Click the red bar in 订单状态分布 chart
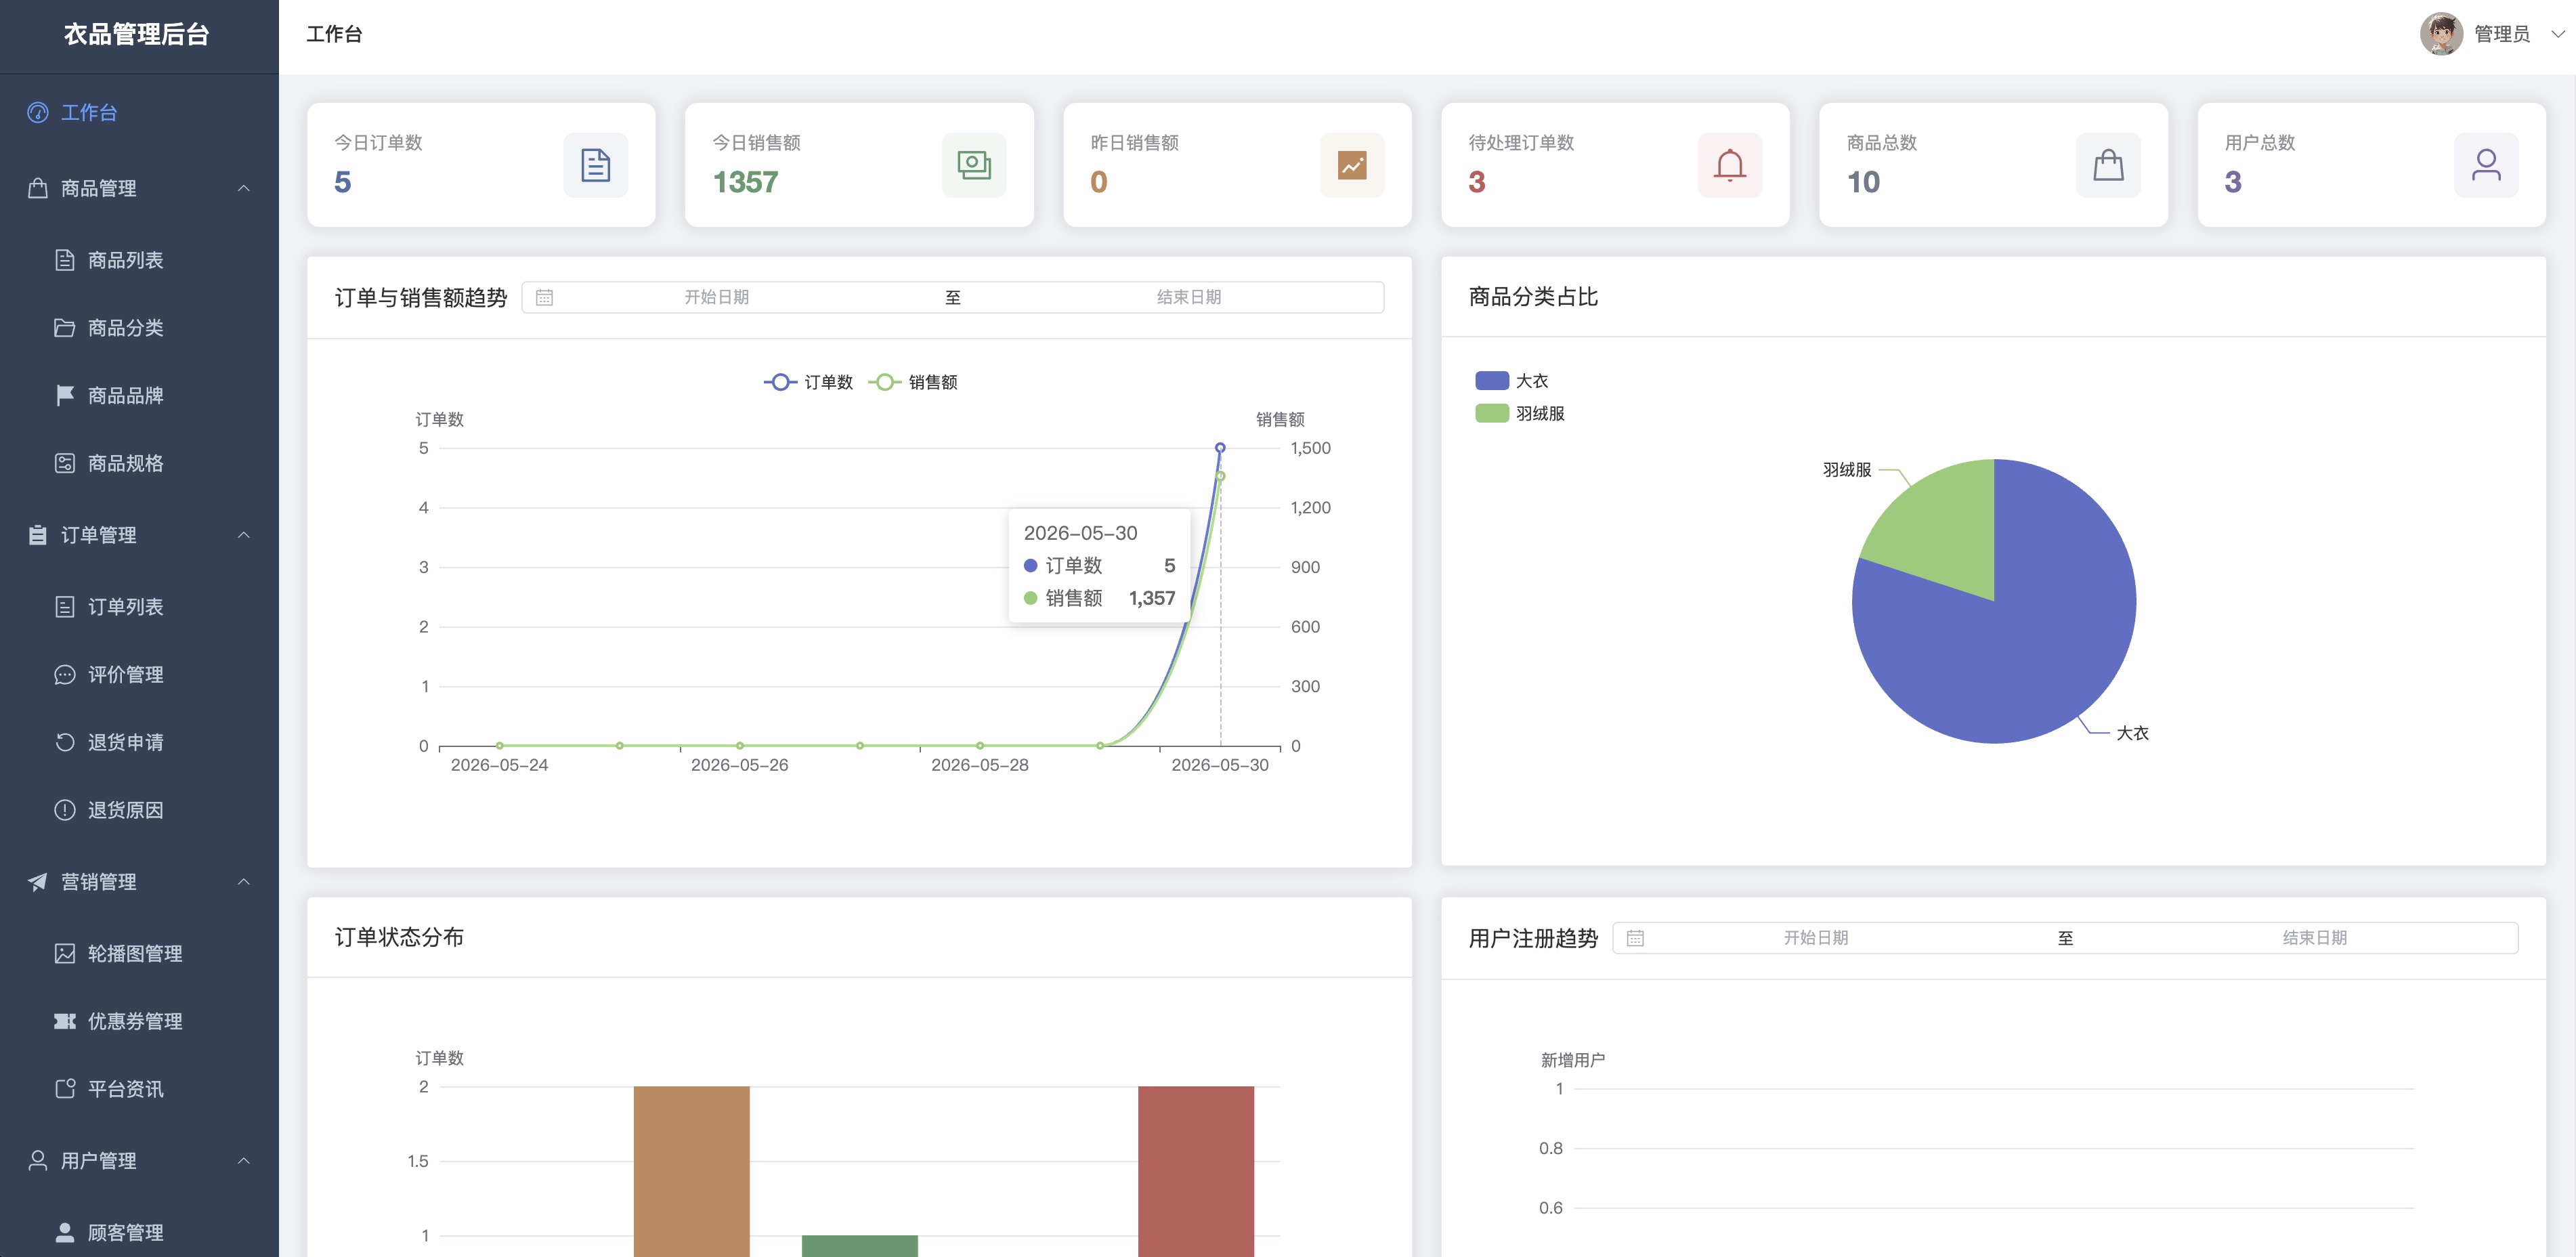Screen dimensions: 2576x1257 point(1196,1171)
